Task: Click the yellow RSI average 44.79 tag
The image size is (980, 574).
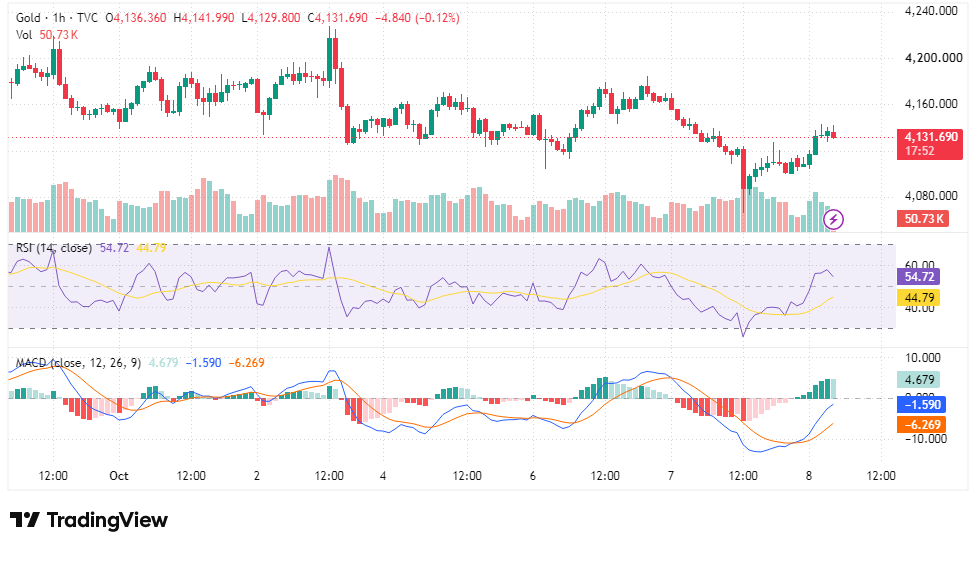Action: click(919, 298)
